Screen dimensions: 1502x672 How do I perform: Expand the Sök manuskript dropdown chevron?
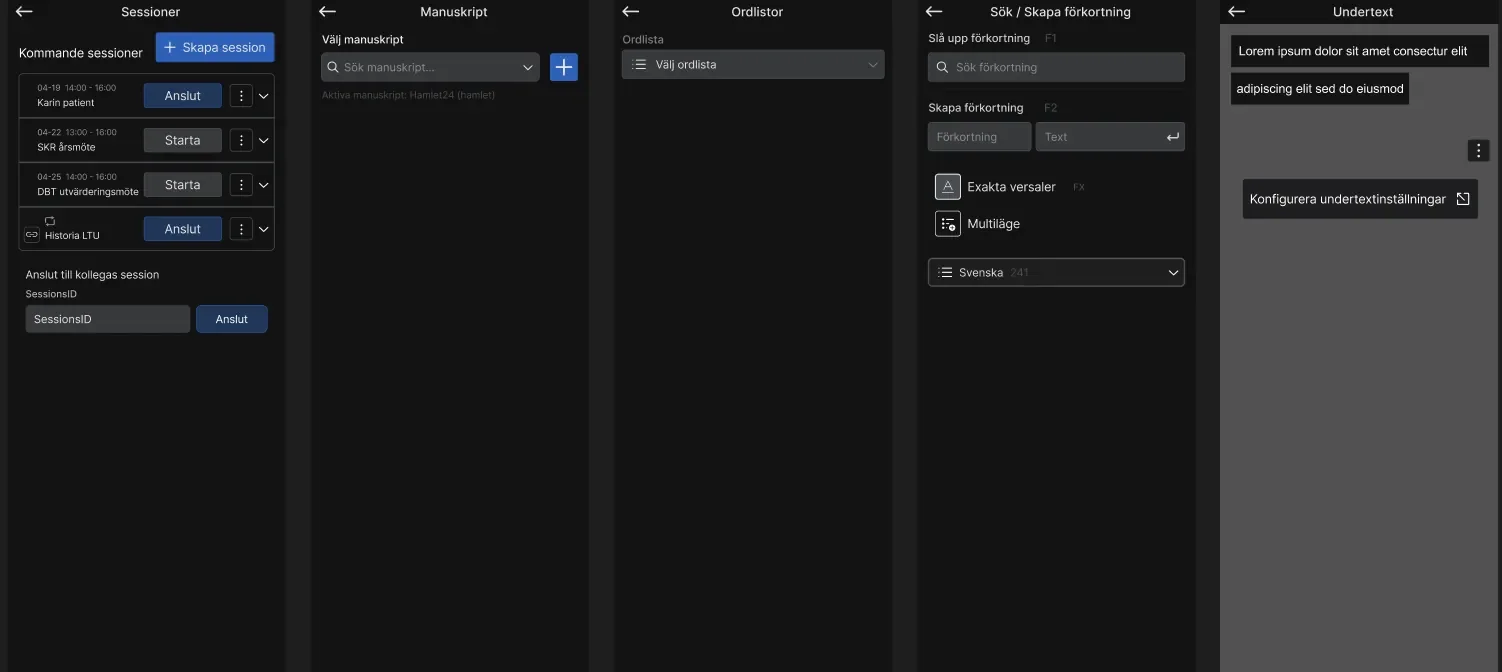(x=528, y=68)
